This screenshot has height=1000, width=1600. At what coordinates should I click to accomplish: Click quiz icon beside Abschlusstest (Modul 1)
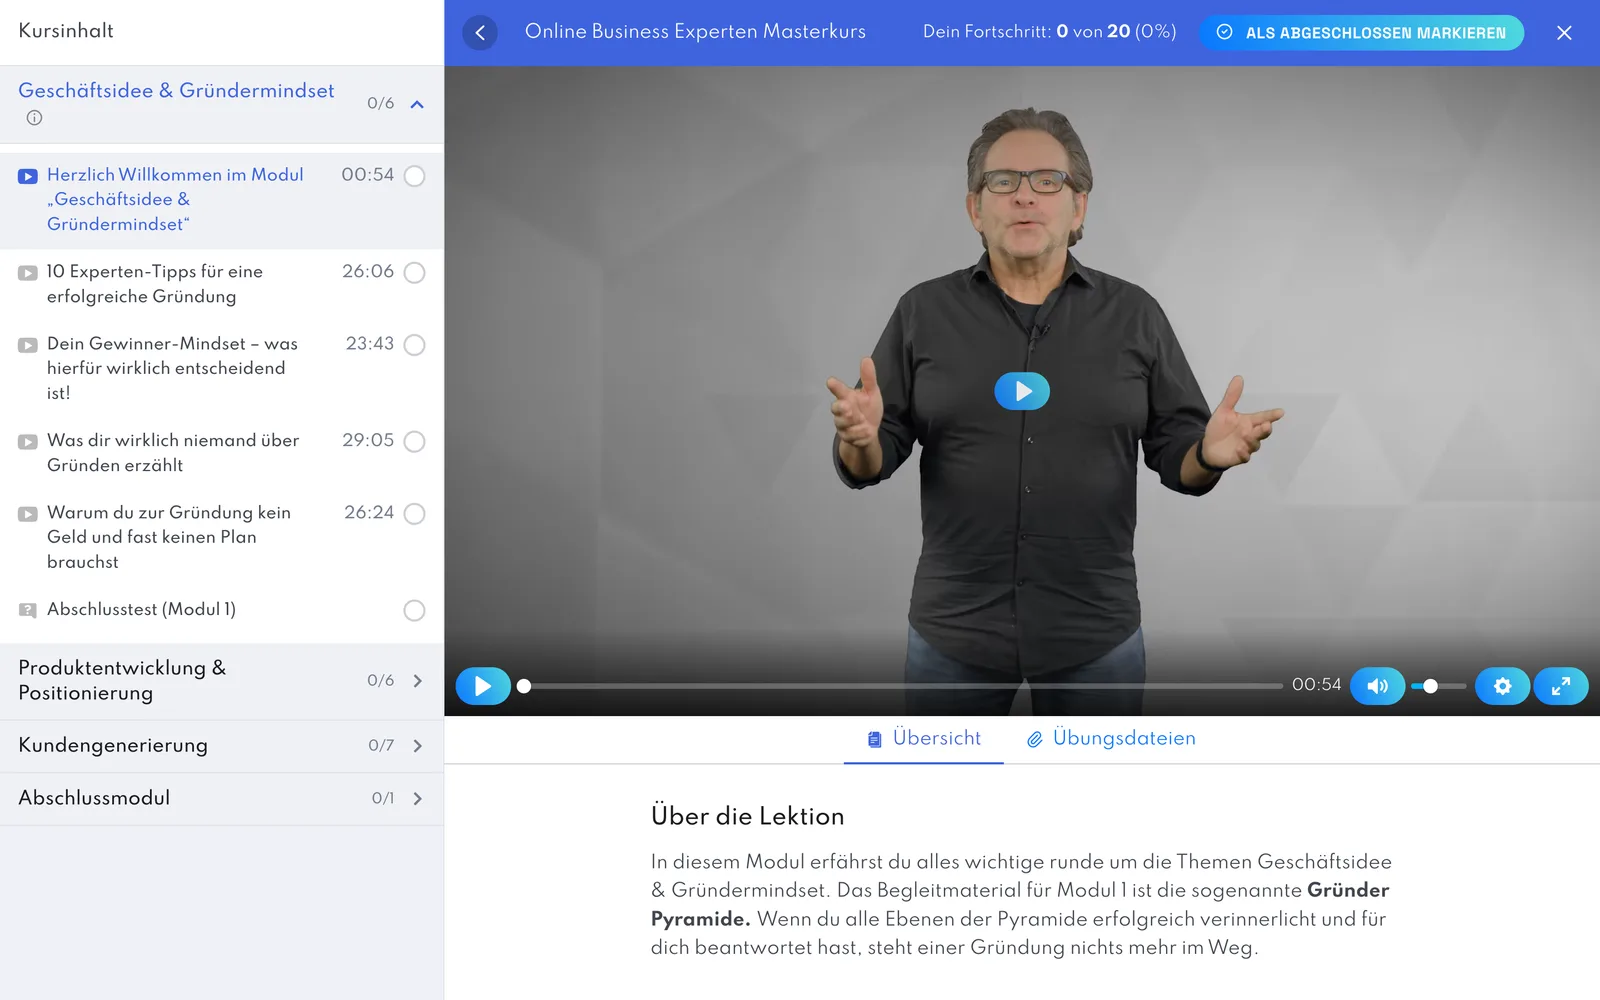click(x=28, y=610)
